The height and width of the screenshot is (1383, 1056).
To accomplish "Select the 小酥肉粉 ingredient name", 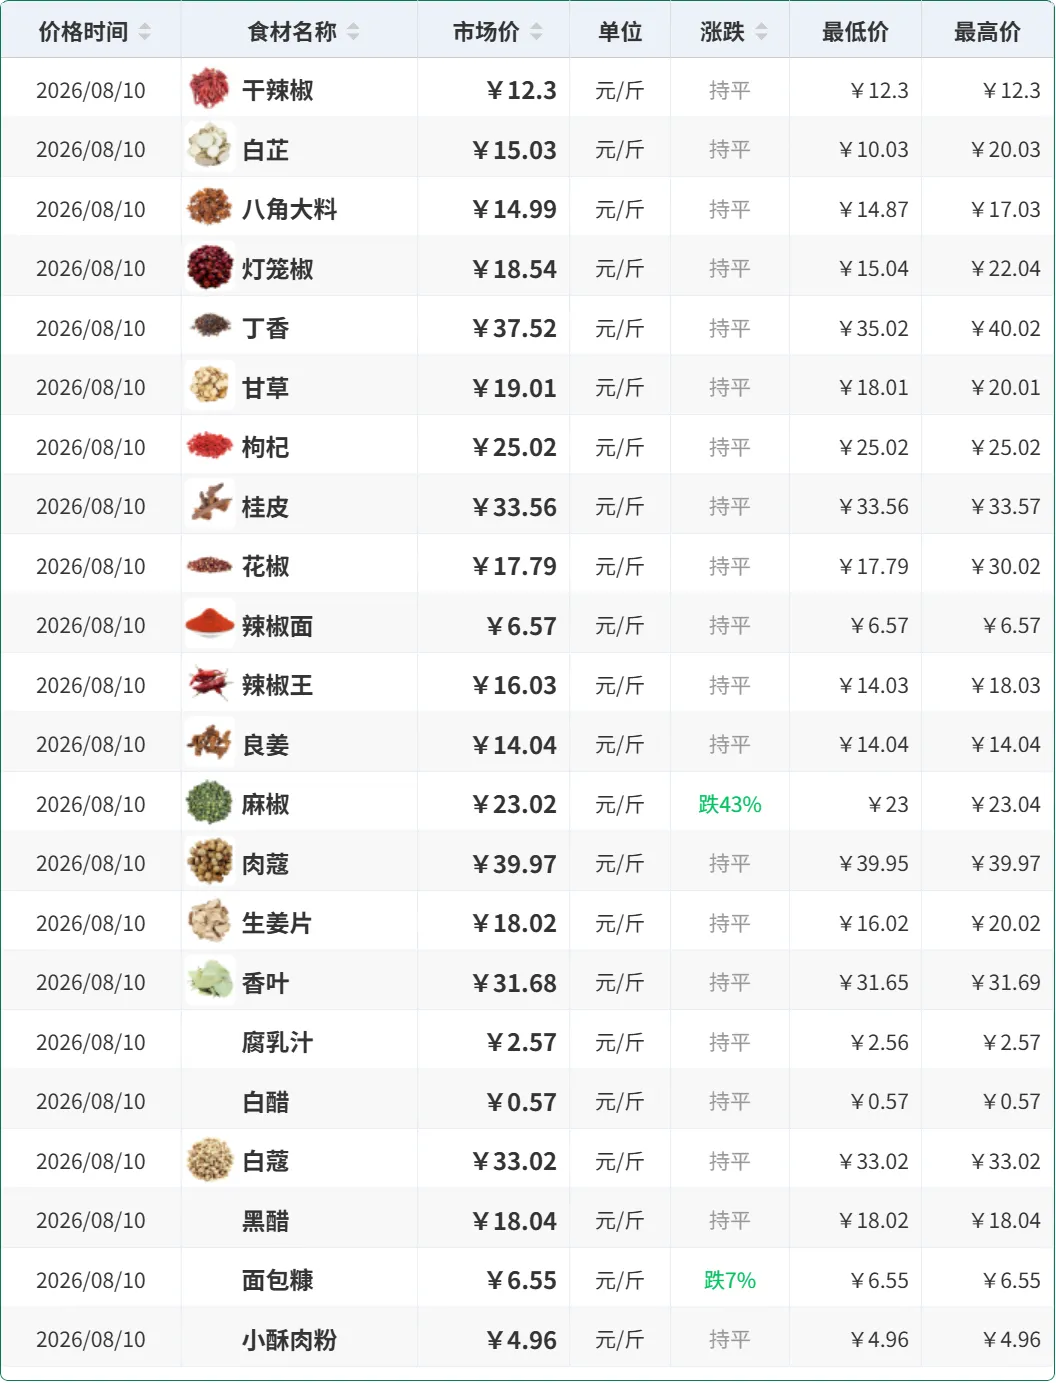I will click(x=290, y=1340).
